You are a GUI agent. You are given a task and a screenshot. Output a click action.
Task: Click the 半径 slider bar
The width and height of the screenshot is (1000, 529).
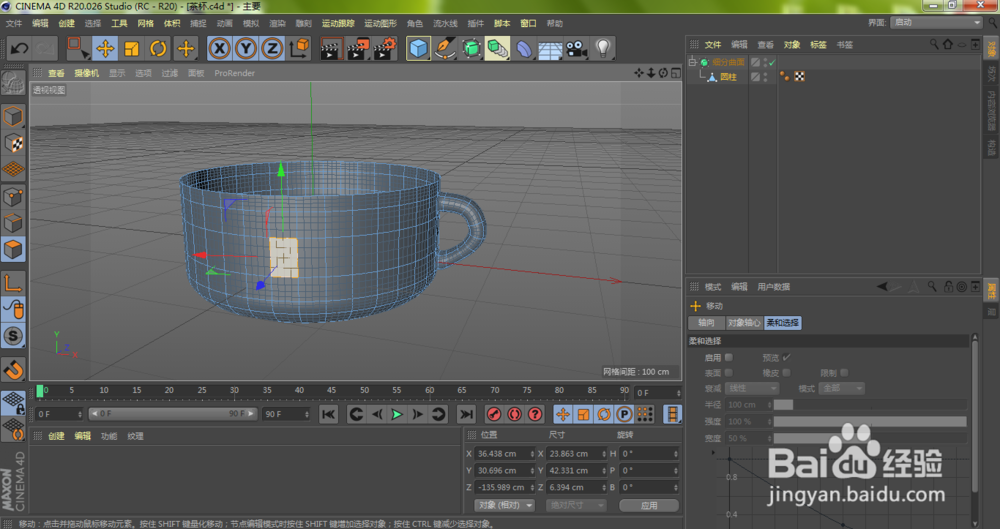click(870, 405)
